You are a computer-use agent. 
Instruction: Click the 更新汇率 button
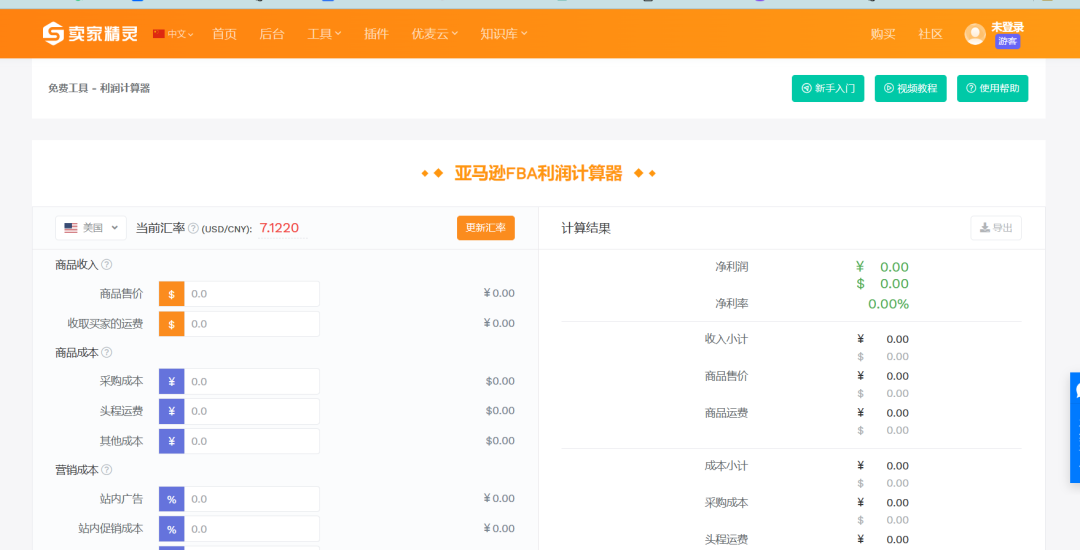coord(486,228)
